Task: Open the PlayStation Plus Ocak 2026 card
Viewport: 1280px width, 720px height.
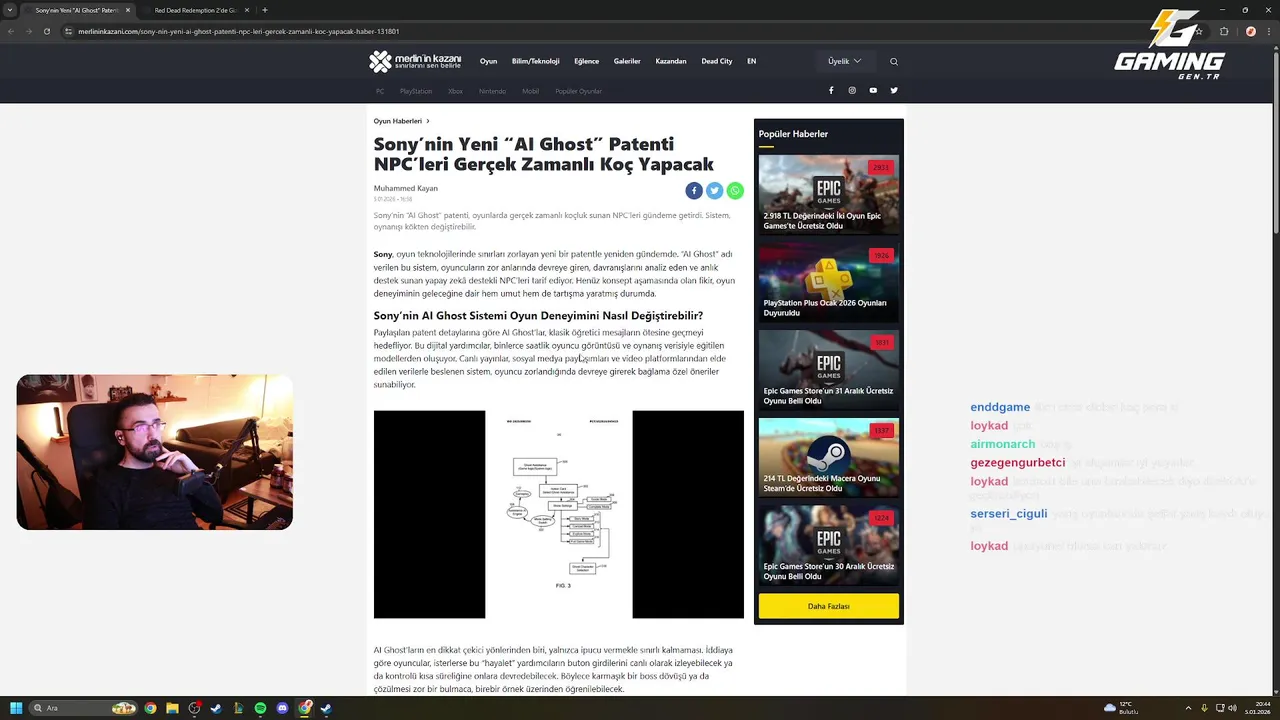Action: (828, 282)
